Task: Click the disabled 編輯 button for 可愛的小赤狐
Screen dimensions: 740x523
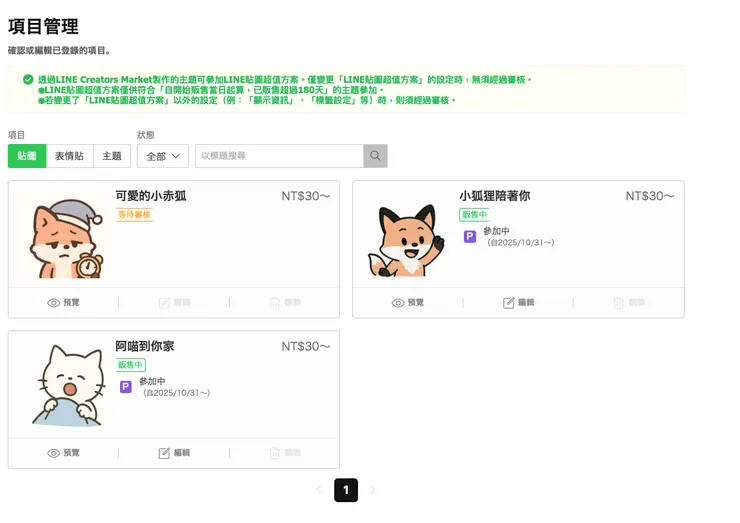Action: pyautogui.click(x=174, y=303)
